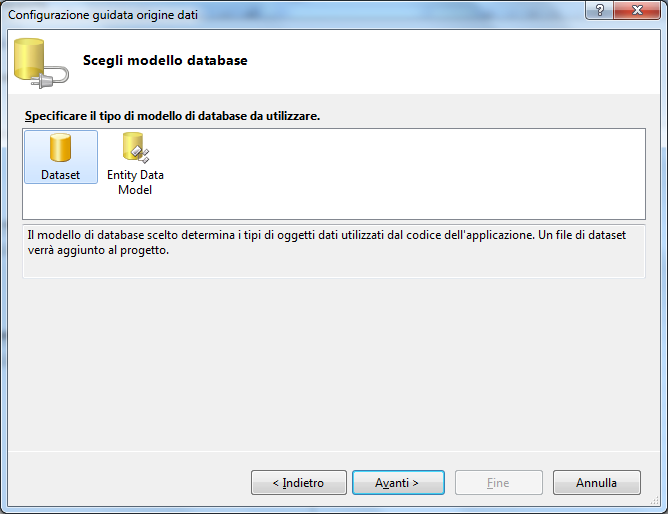Close the wizard with the X button
Screen dimensions: 668x514
coord(637,10)
